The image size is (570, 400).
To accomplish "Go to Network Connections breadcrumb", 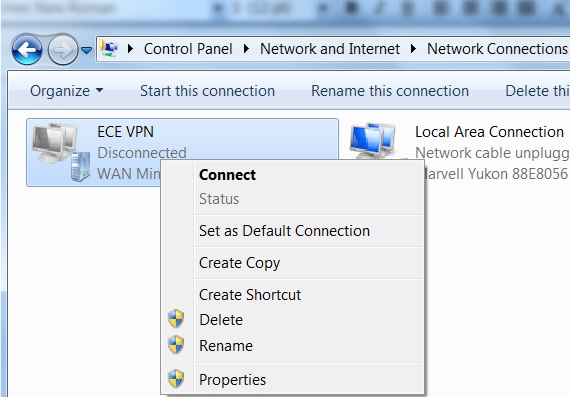I will point(497,49).
